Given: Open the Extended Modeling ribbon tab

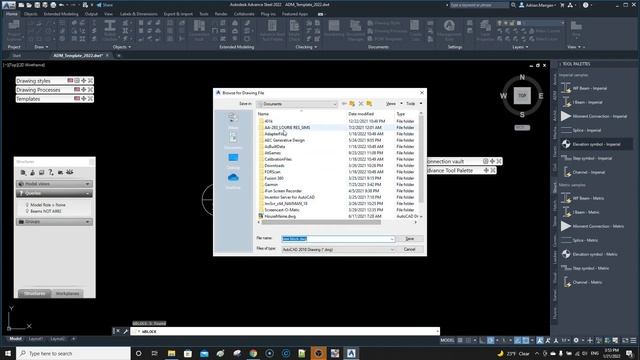Looking at the screenshot, I should pyautogui.click(x=61, y=14).
